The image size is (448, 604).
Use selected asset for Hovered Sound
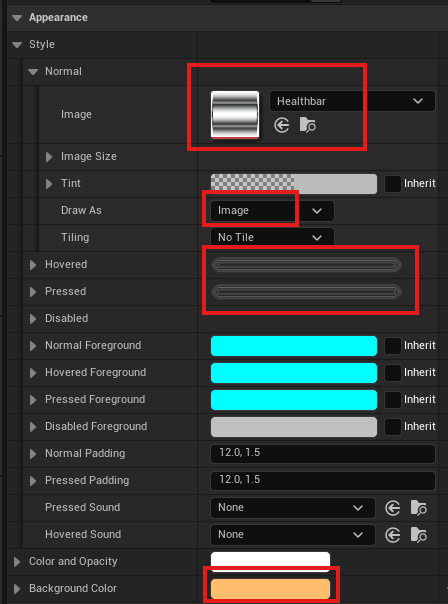pyautogui.click(x=393, y=535)
